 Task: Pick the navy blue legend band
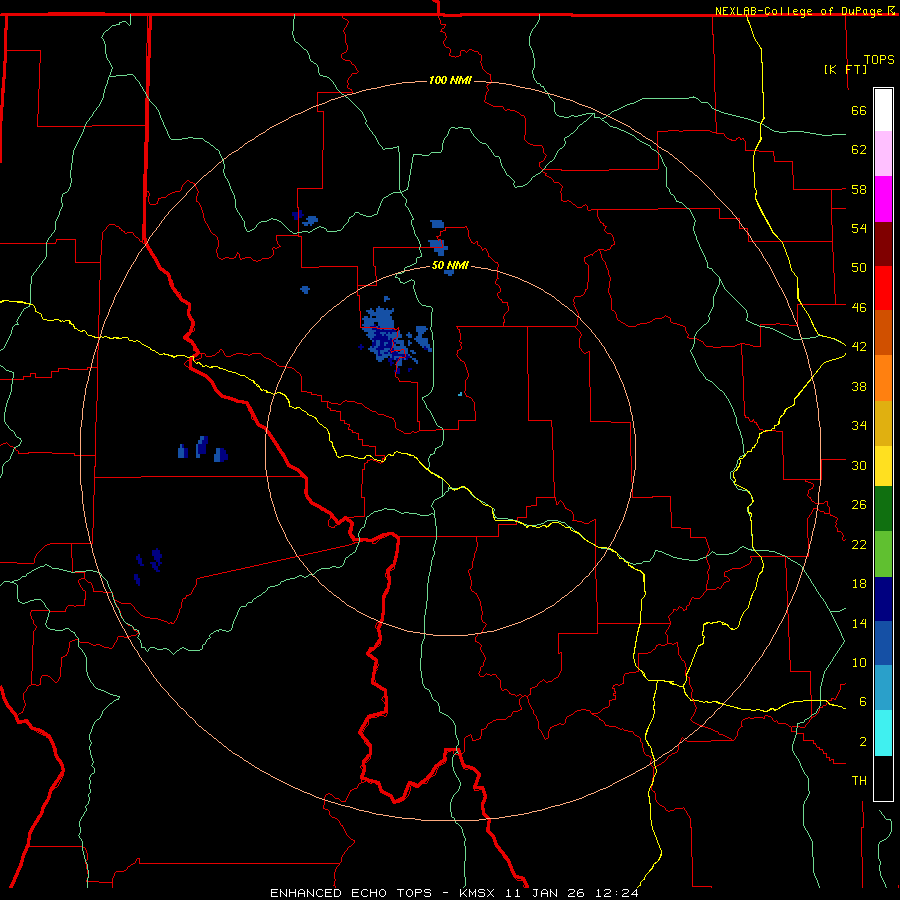click(883, 599)
